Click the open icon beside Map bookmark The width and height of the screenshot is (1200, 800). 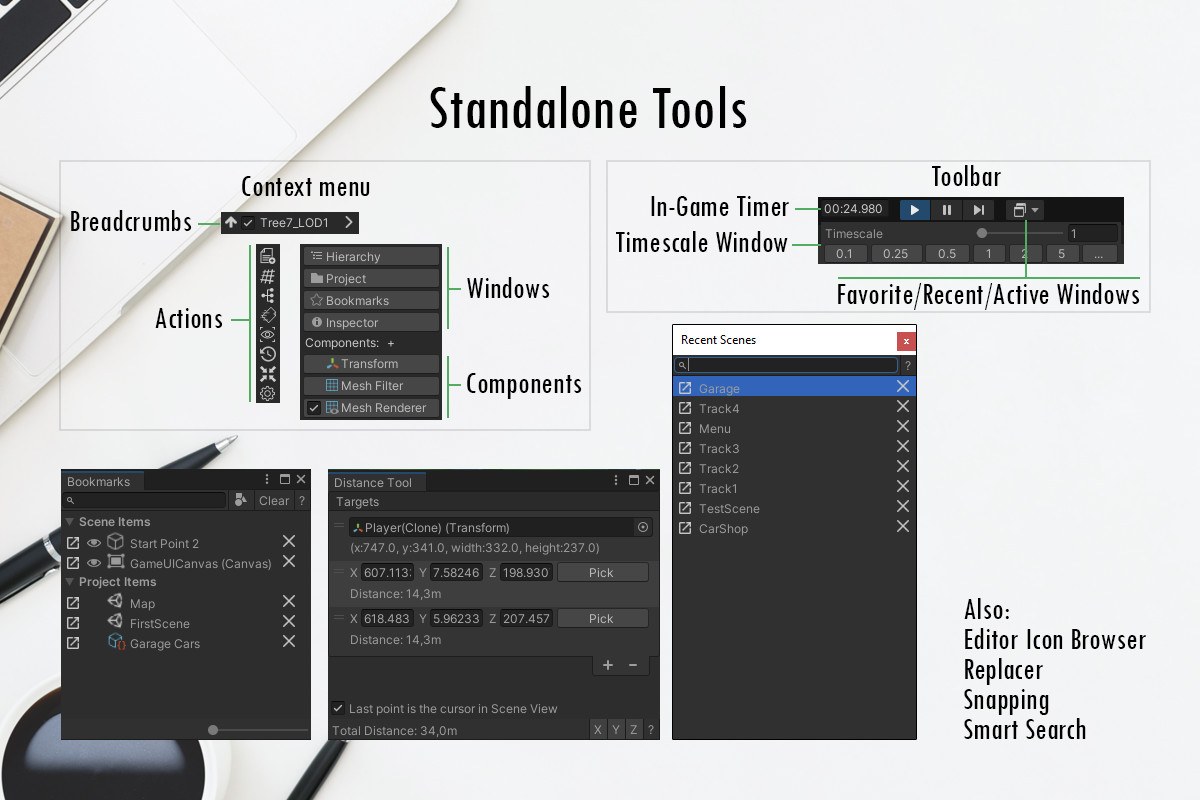pyautogui.click(x=73, y=603)
